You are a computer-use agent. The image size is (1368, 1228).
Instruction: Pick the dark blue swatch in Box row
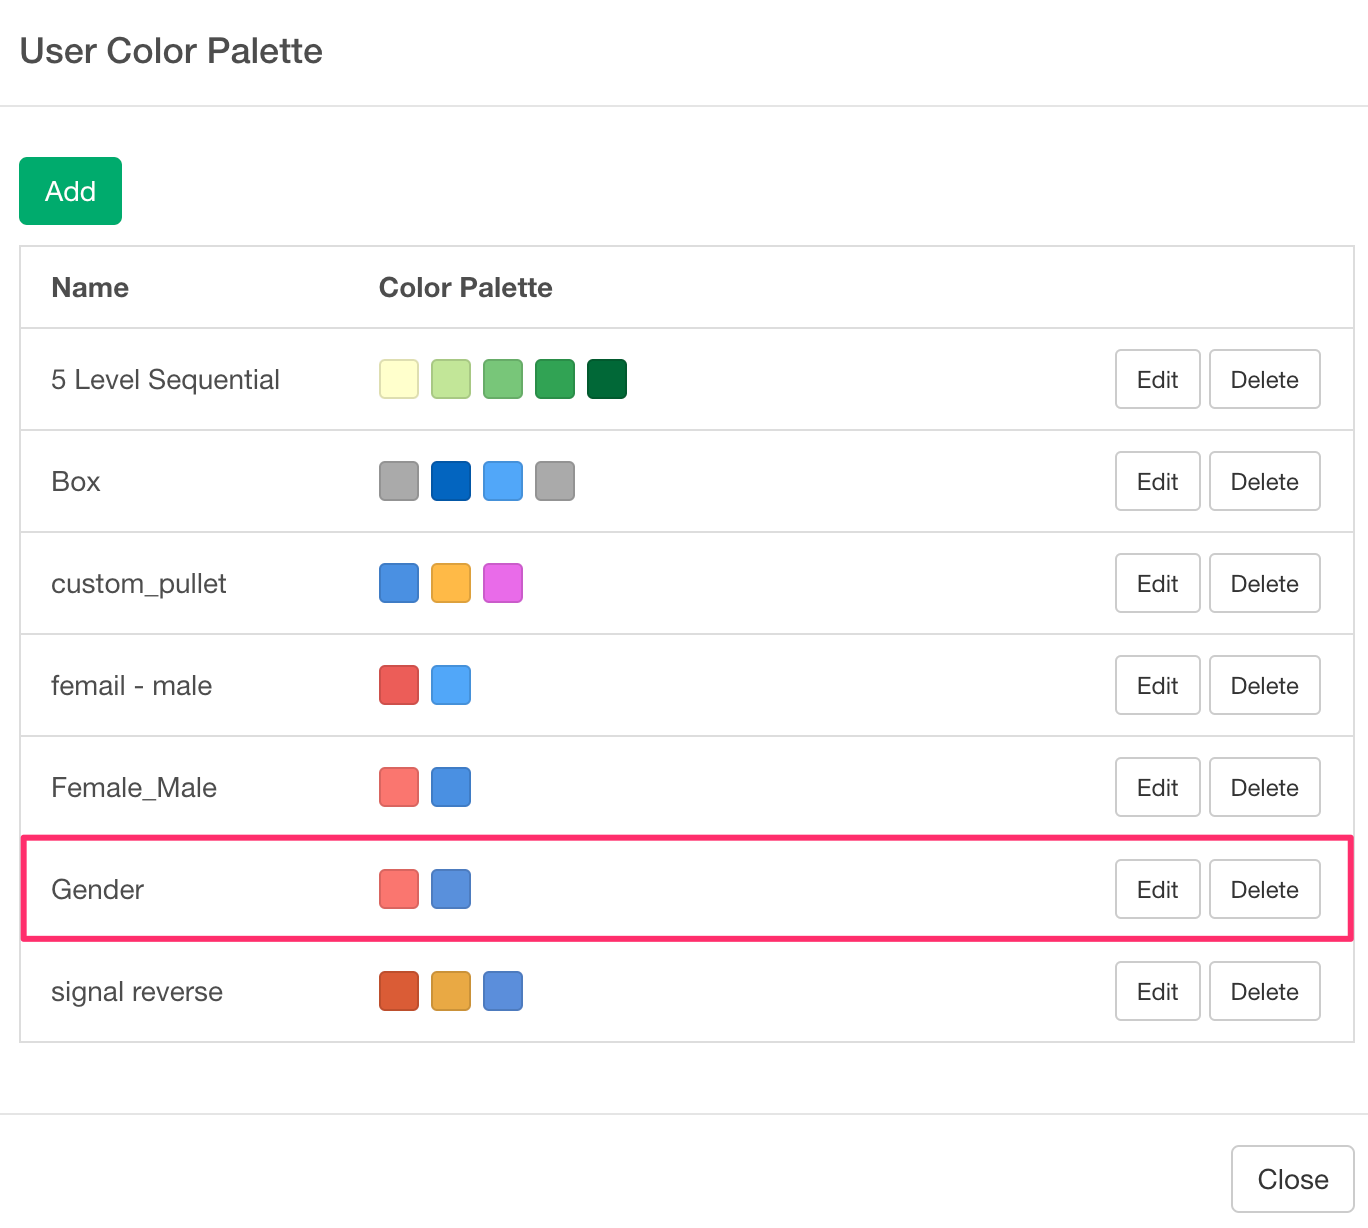[x=451, y=481]
